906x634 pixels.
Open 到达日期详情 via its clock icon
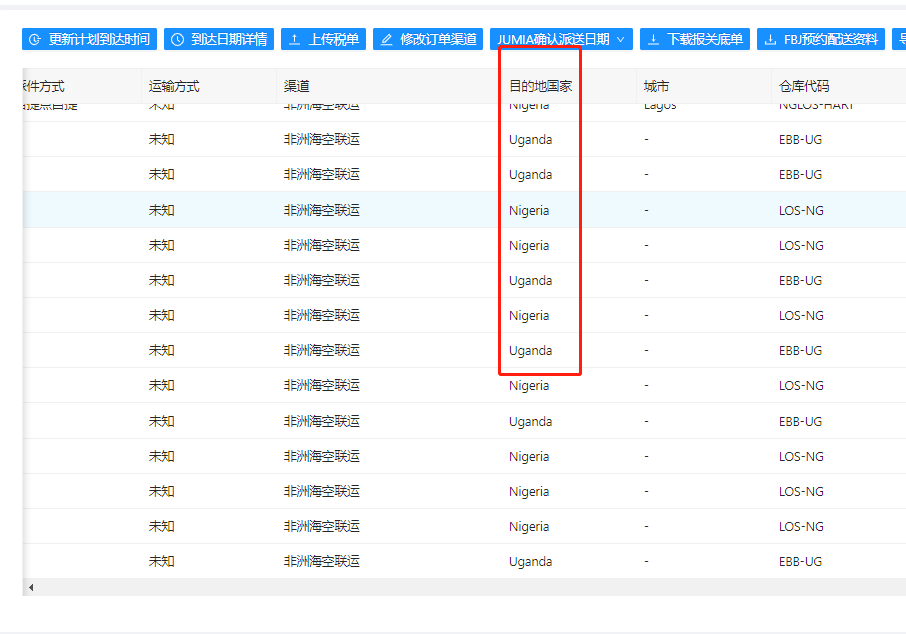178,40
